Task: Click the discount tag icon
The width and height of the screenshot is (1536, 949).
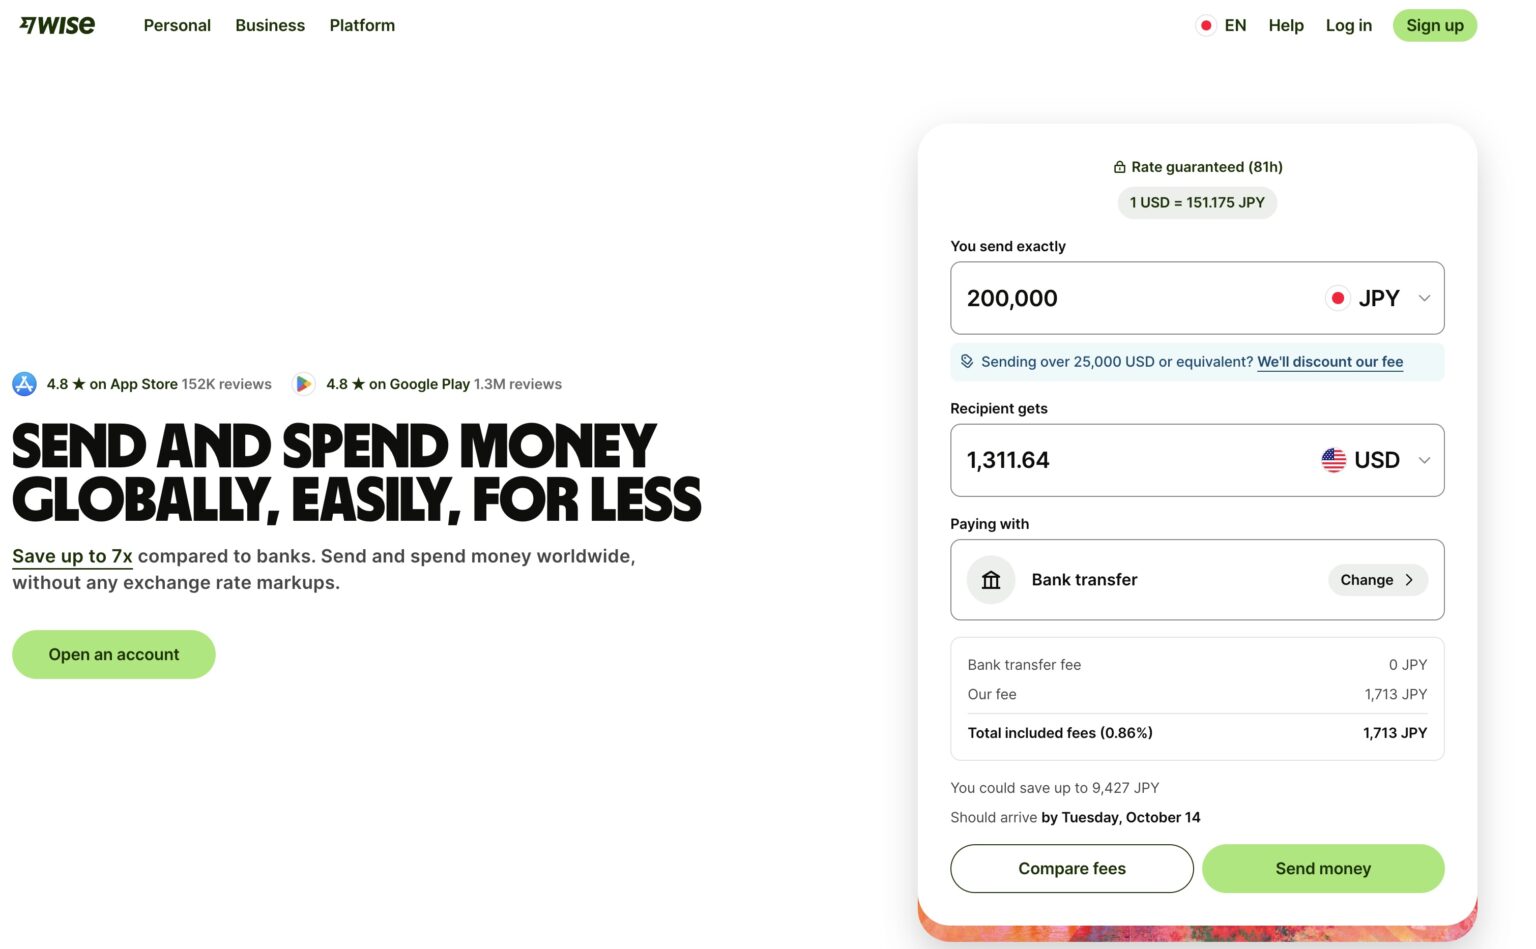Action: (x=967, y=362)
